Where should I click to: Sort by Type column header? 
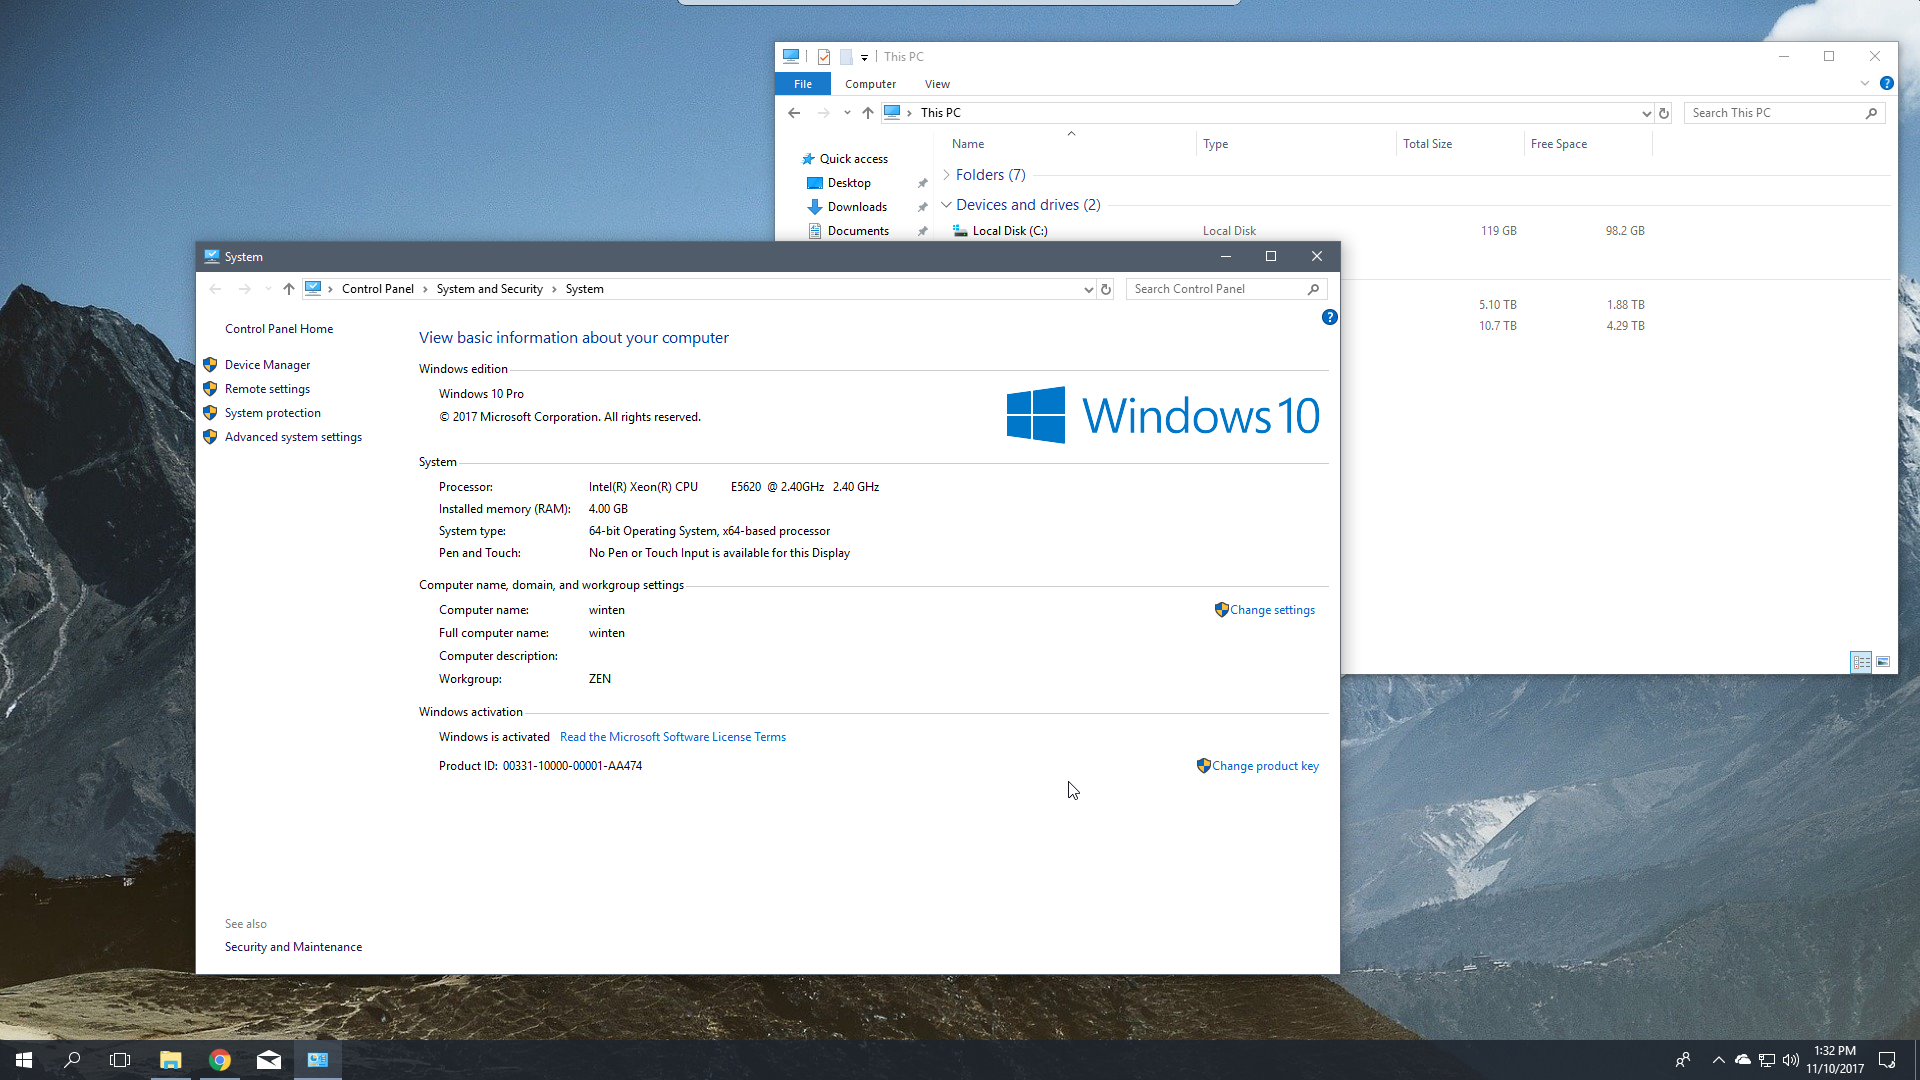[x=1215, y=144]
